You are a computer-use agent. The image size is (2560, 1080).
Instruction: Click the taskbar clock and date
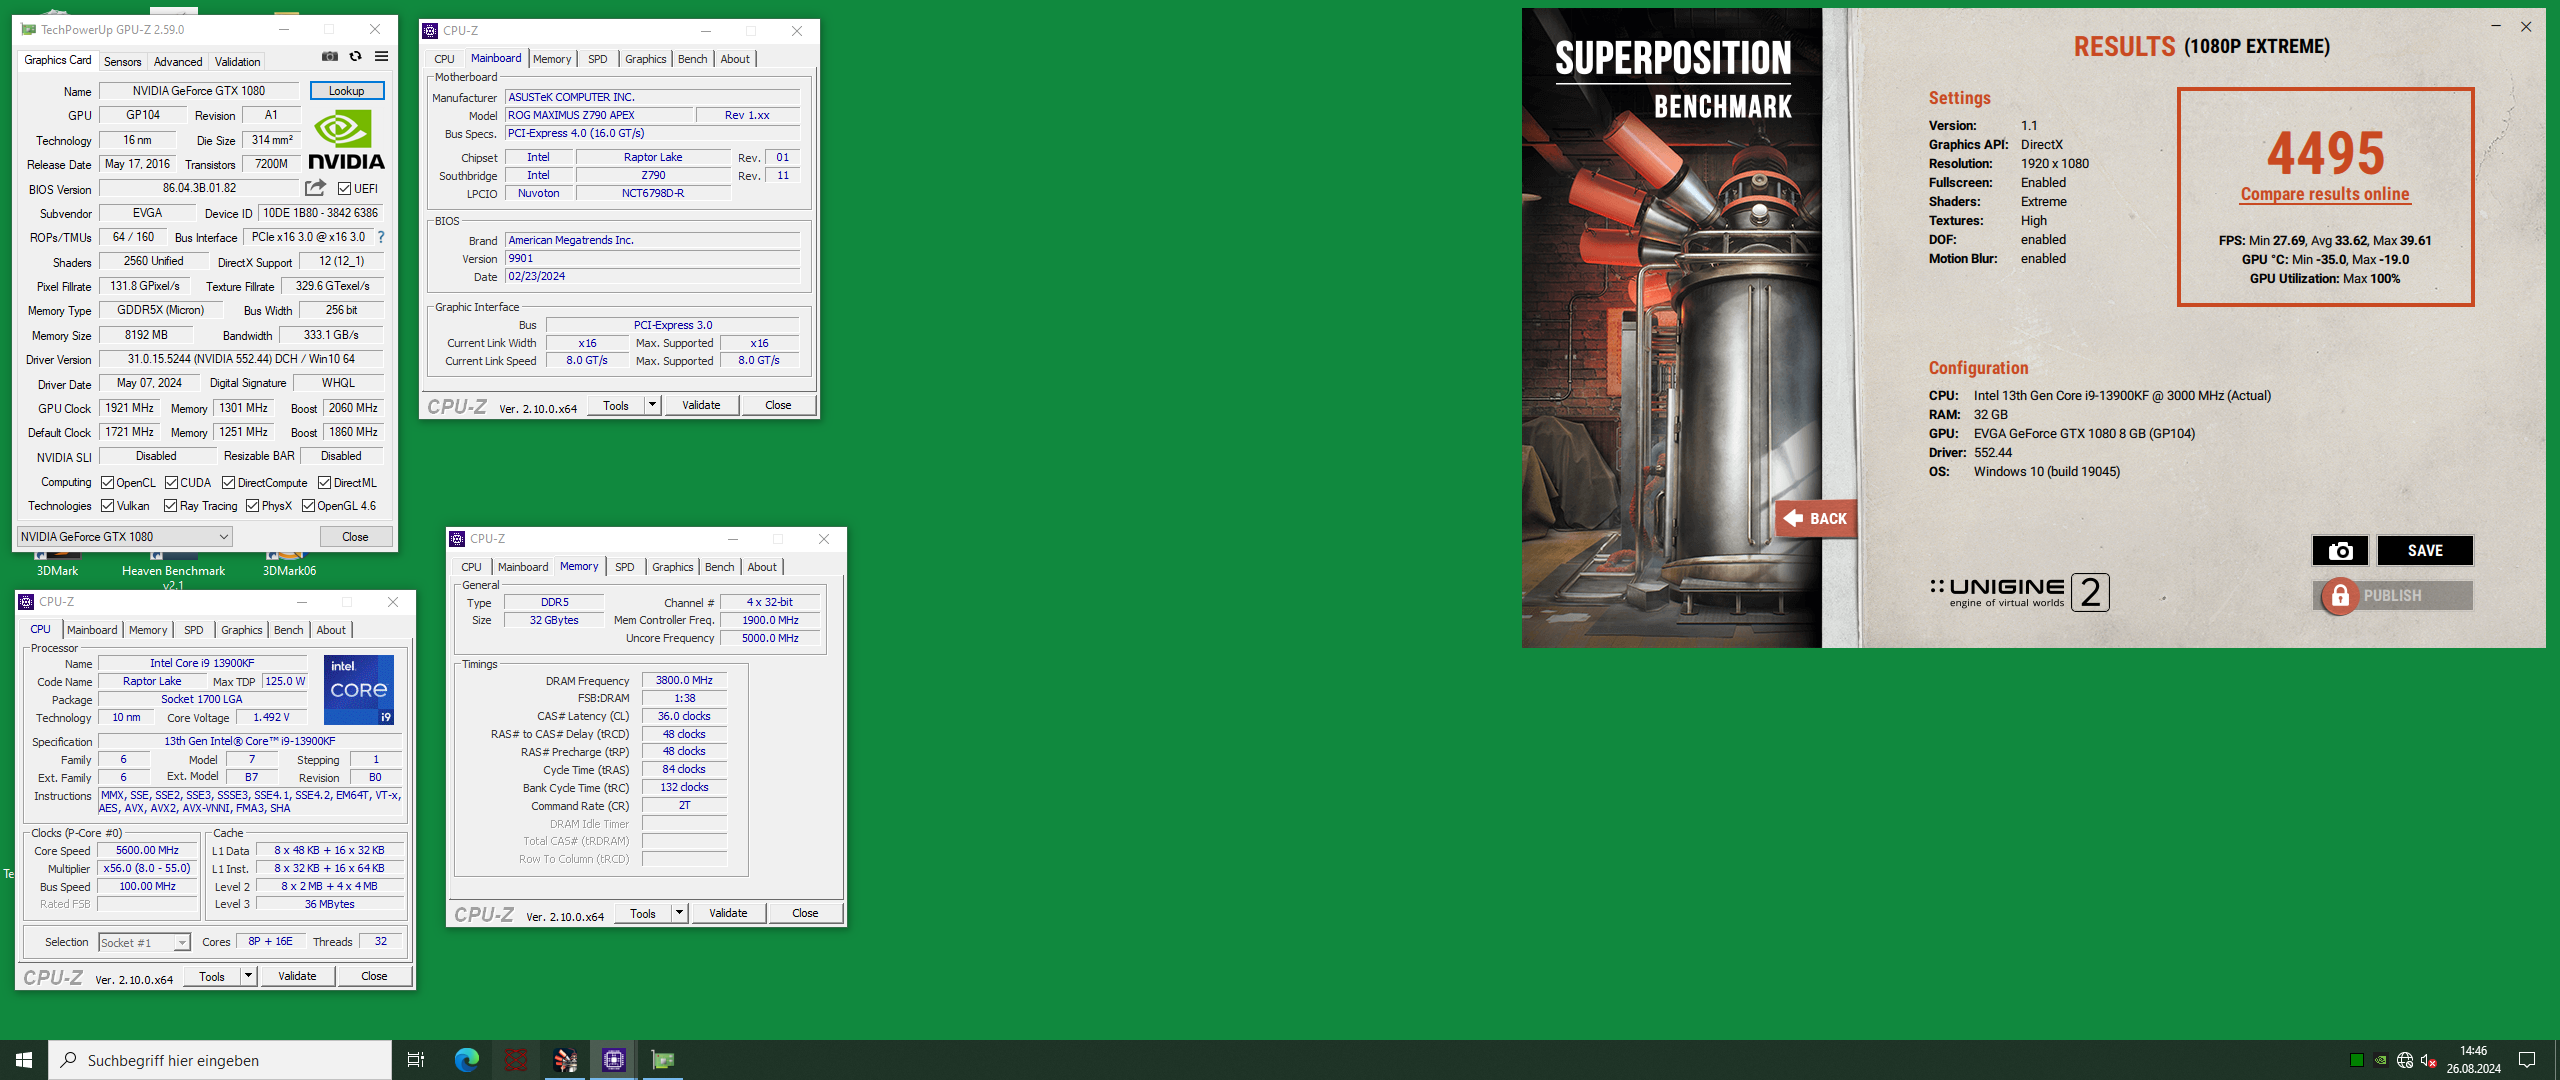[x=2473, y=1060]
